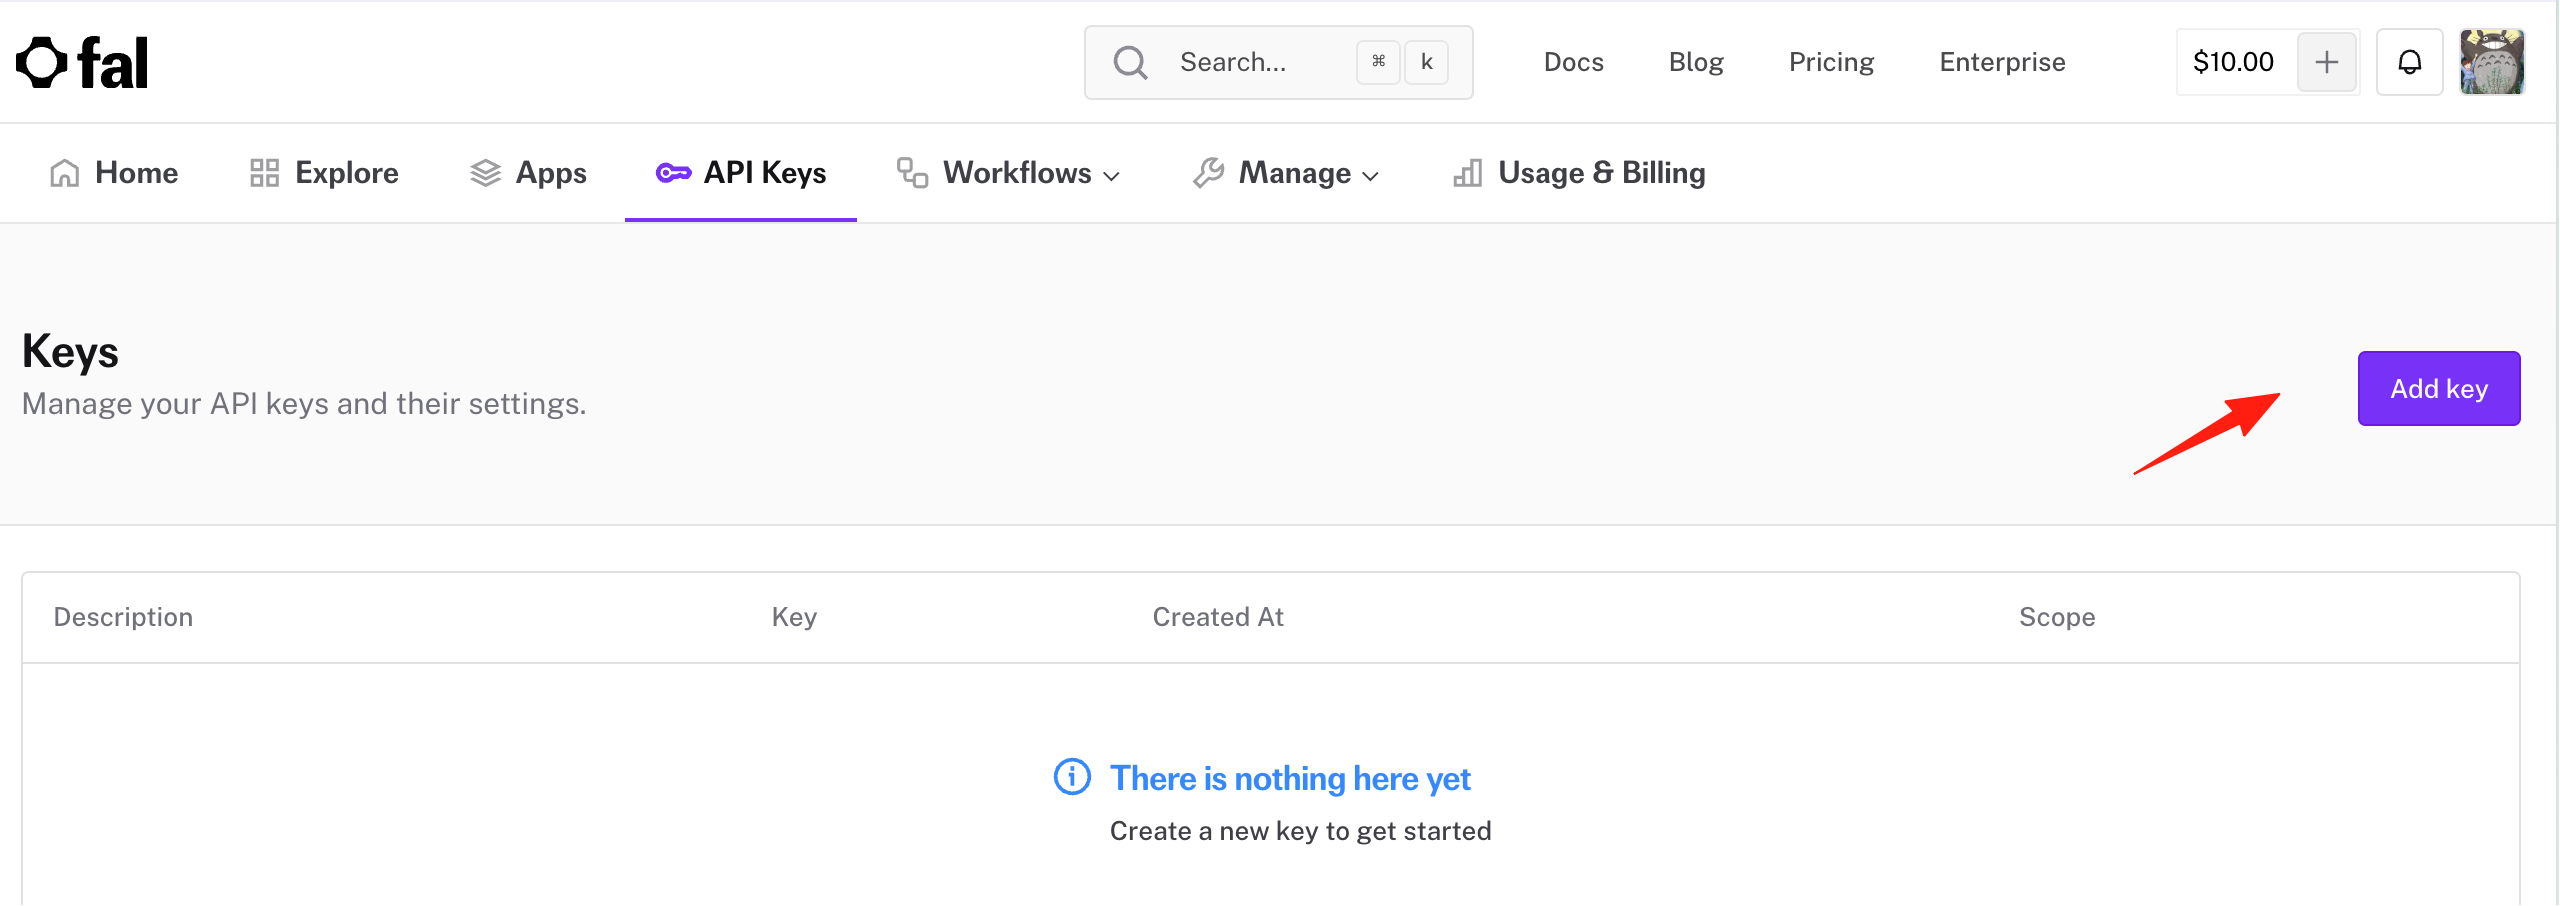
Task: Click the Home house icon
Action: tap(65, 173)
